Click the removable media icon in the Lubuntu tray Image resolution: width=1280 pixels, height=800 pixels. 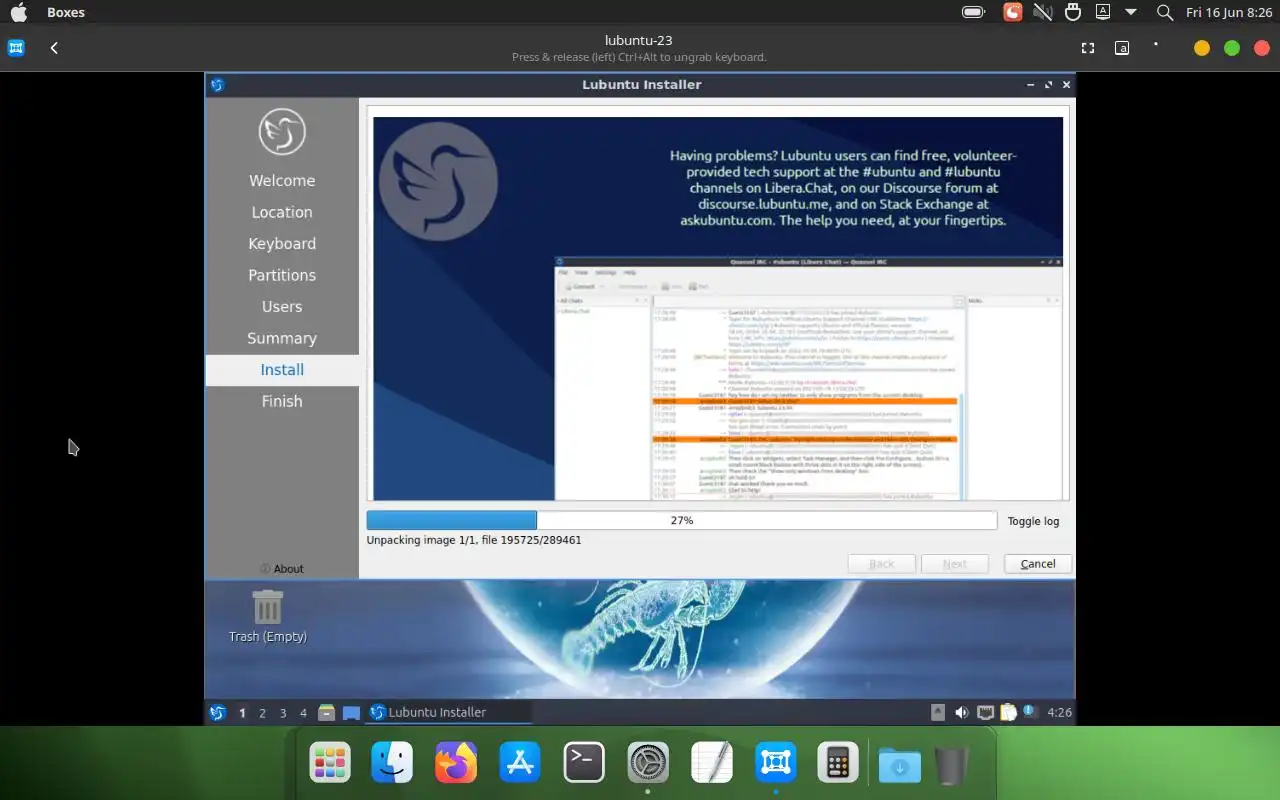pyautogui.click(x=937, y=713)
